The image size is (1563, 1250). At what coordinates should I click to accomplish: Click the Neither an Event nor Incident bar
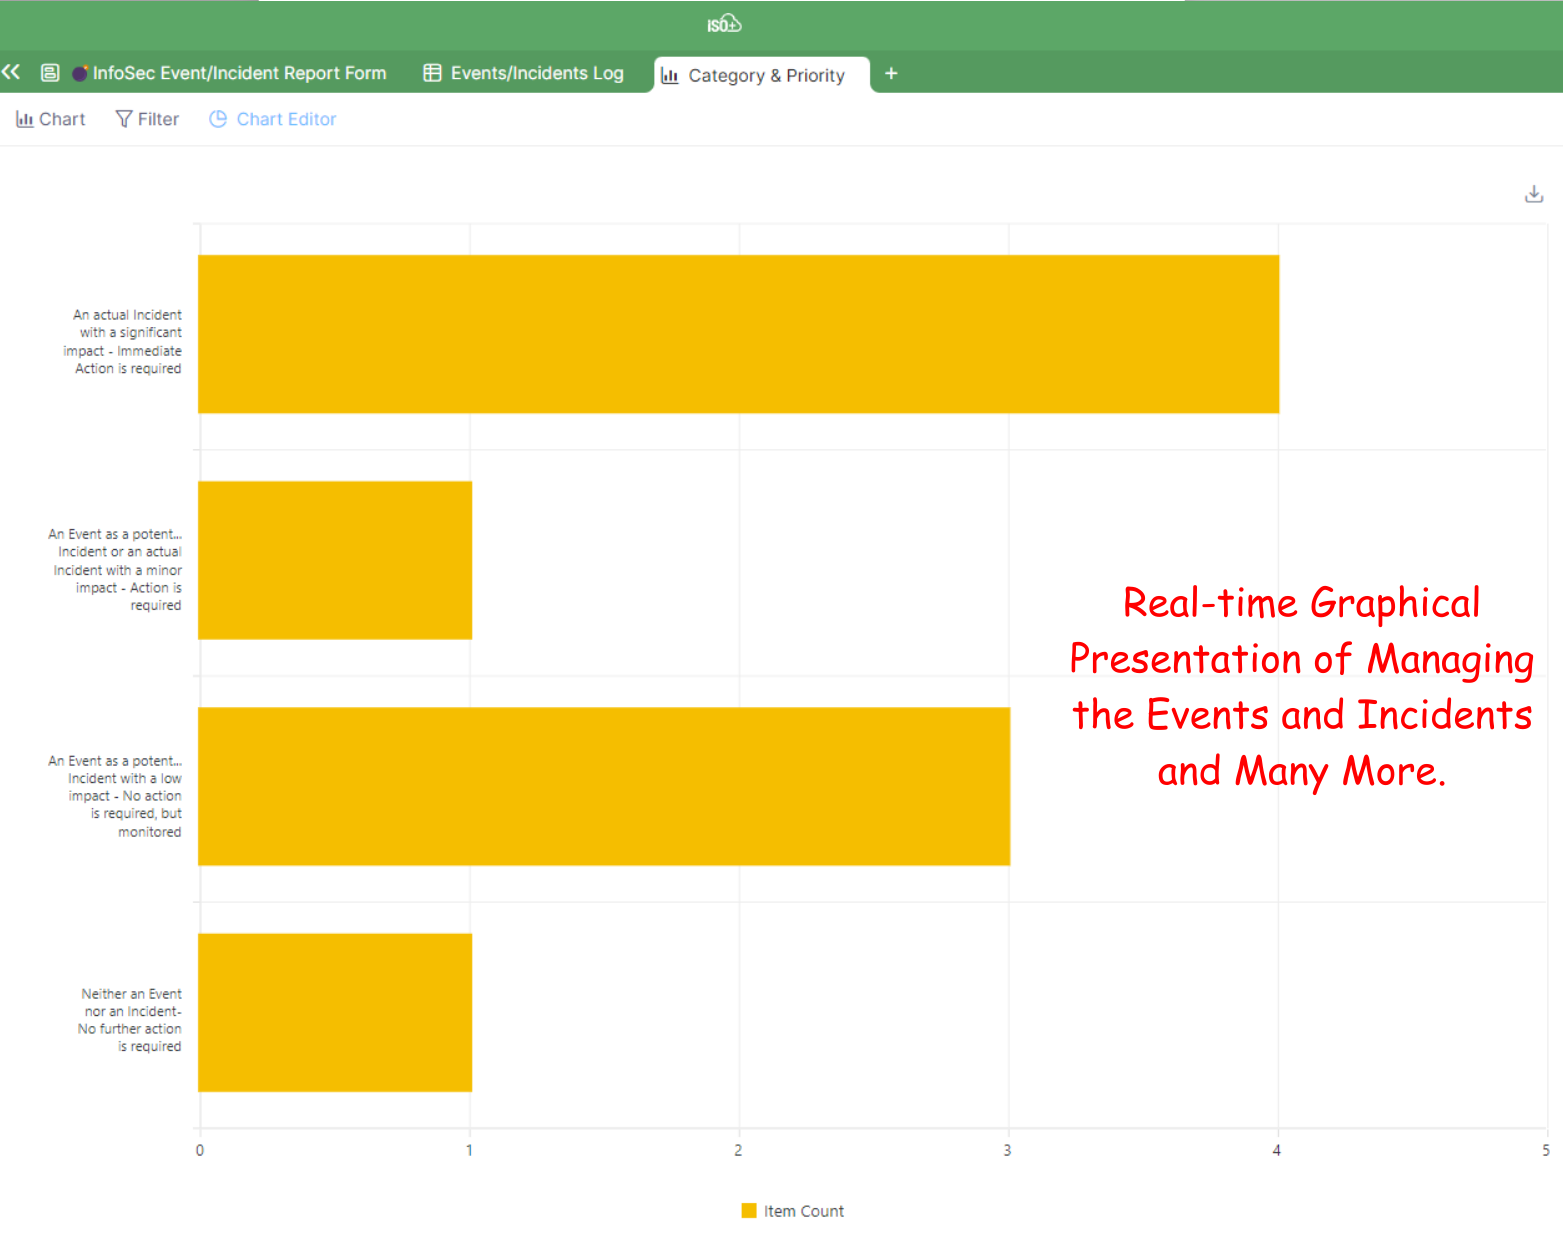tap(335, 1012)
